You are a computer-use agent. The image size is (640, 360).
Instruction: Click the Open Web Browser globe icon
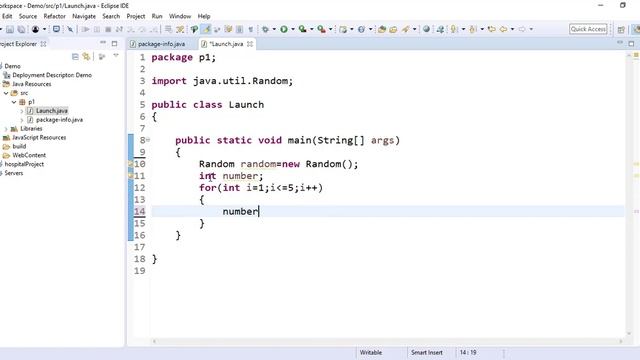click(x=427, y=29)
